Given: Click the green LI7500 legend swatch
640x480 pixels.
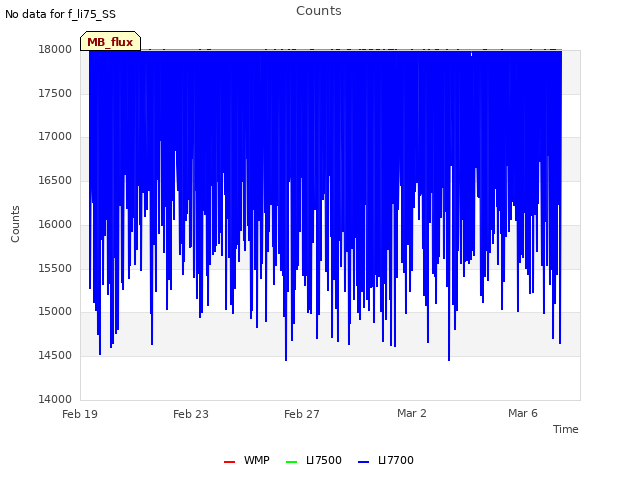Looking at the screenshot, I should point(291,462).
